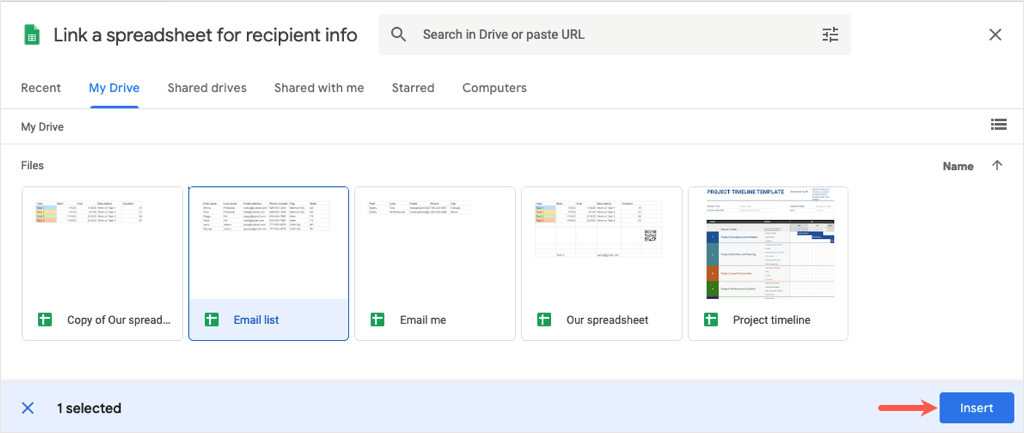Viewport: 1024px width, 433px height.
Task: Select Copy of Our spreadsheet thumbnail
Action: [x=102, y=243]
